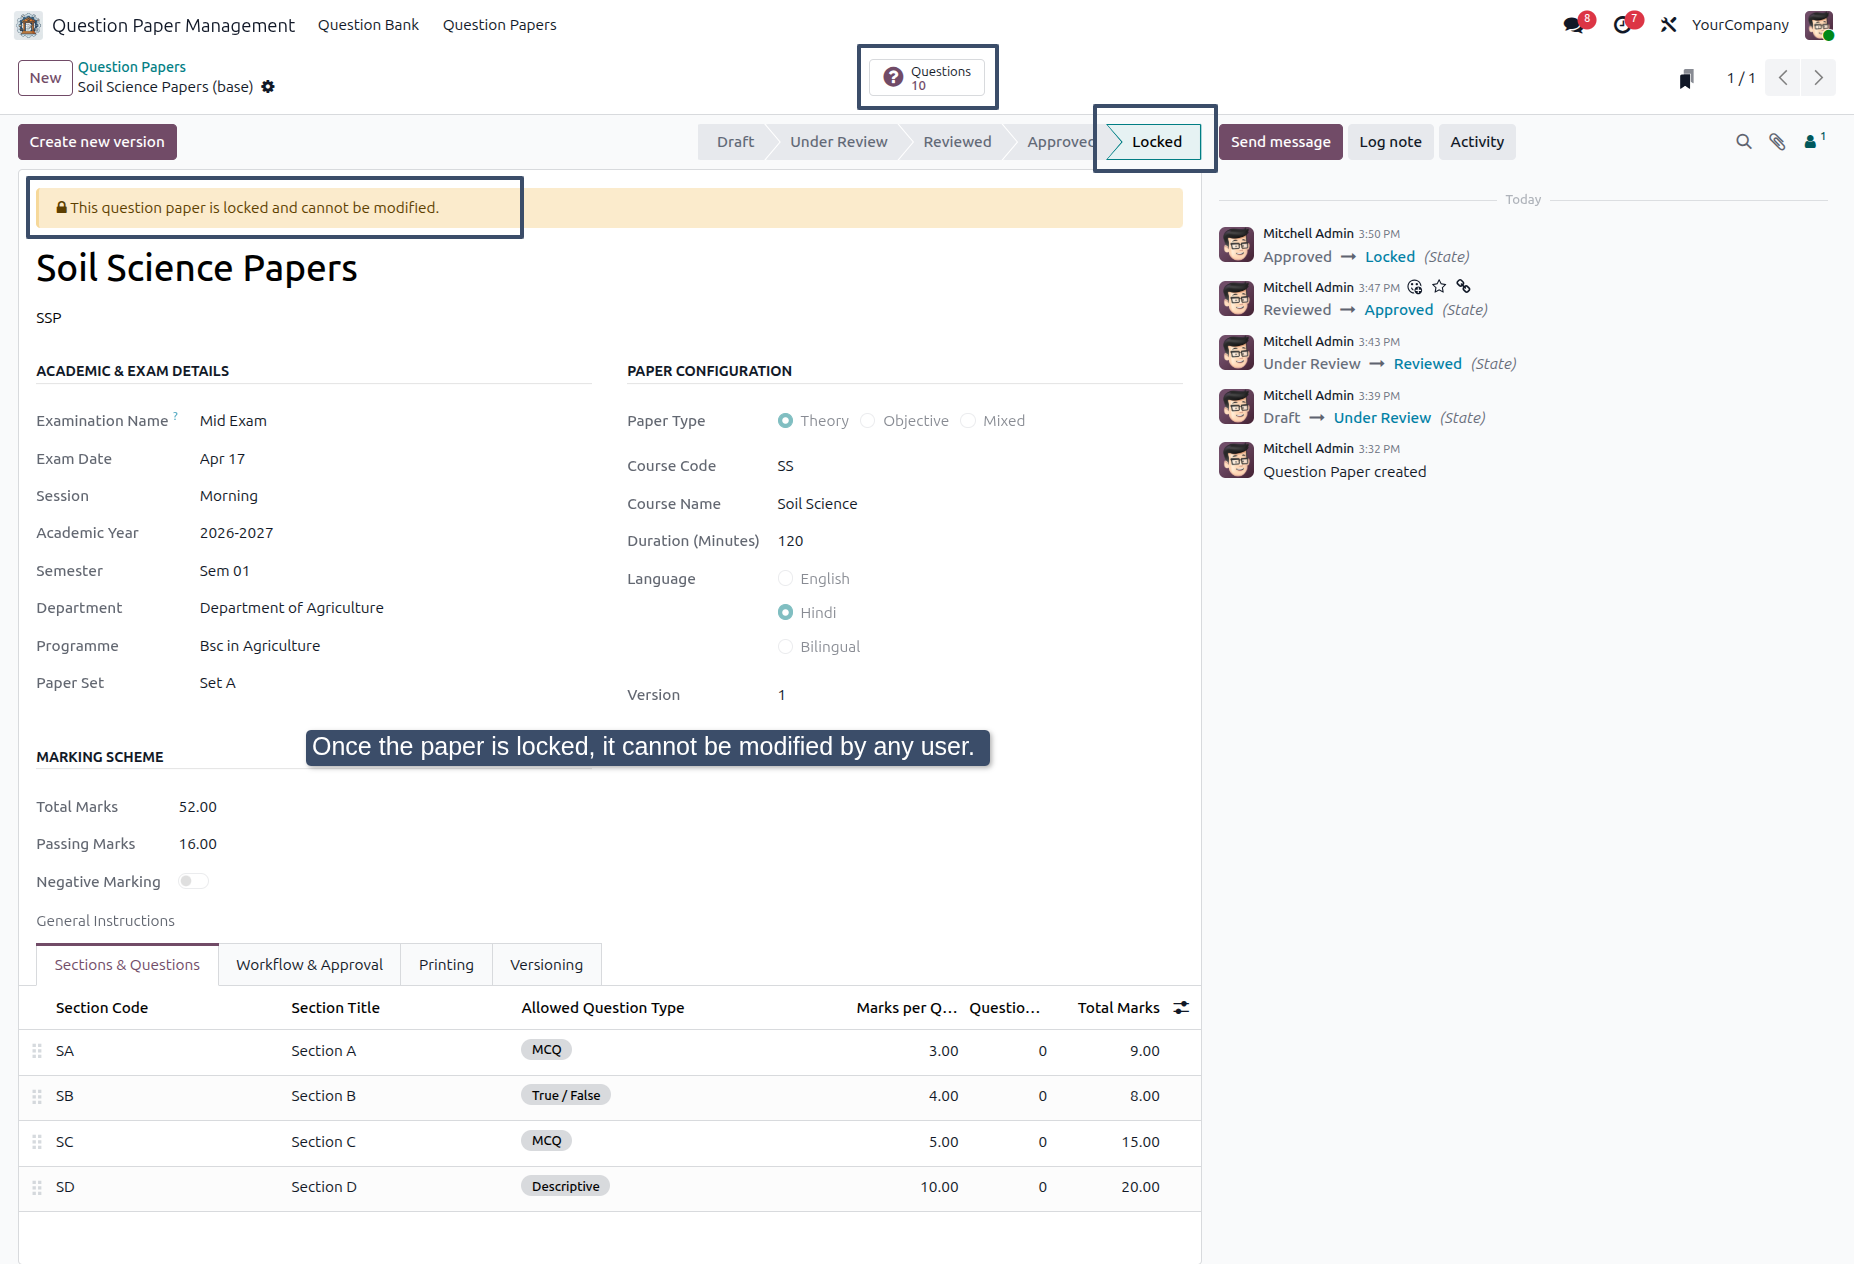Select Mixed paper type radio

(x=968, y=421)
